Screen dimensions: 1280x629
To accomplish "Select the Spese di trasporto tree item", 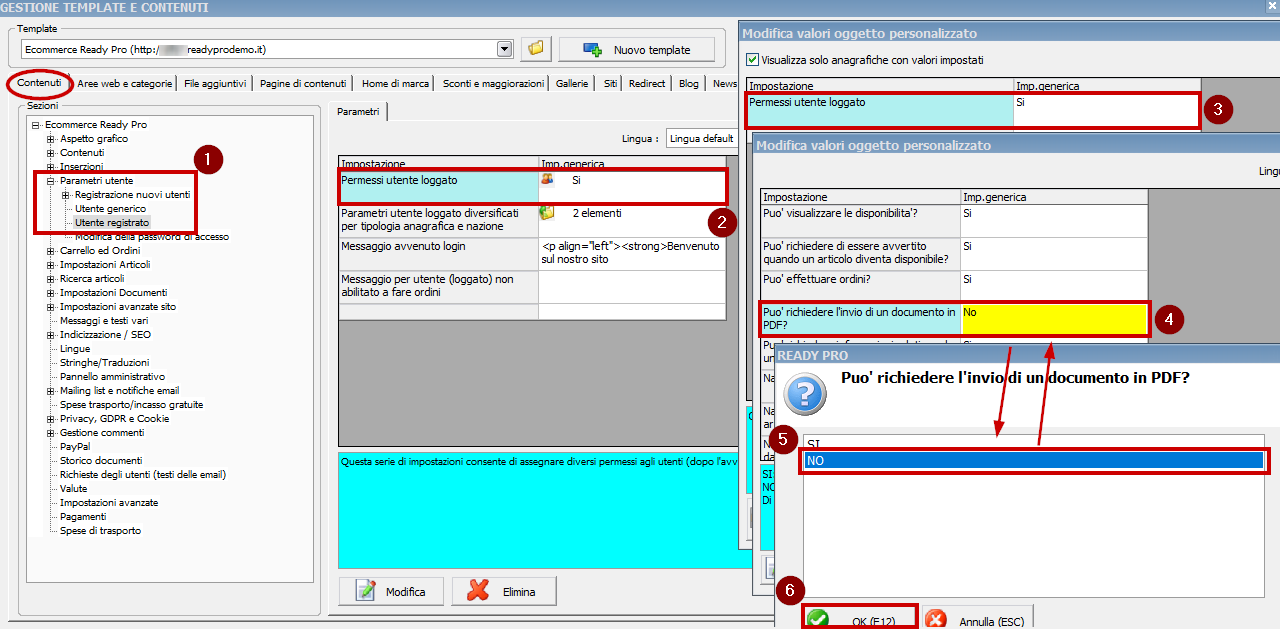I will pos(100,531).
